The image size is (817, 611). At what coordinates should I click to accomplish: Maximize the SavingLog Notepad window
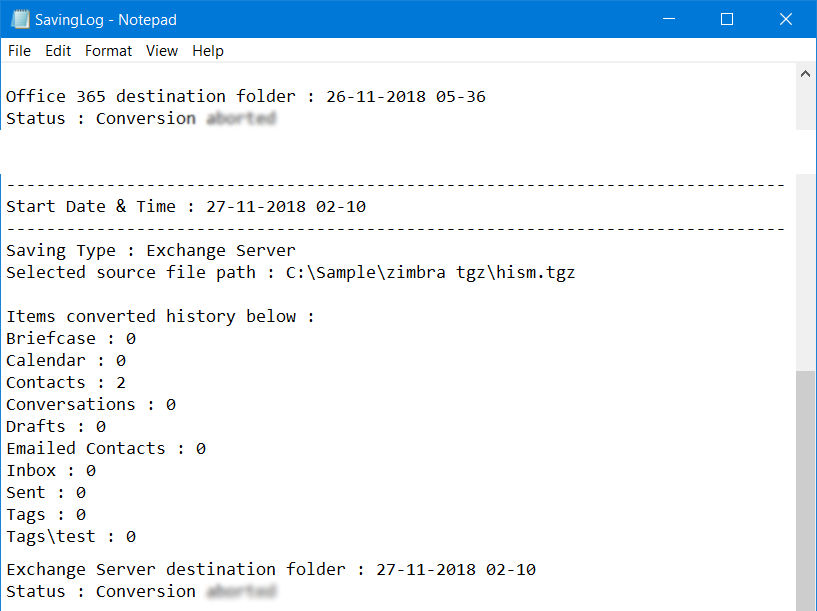pyautogui.click(x=727, y=19)
